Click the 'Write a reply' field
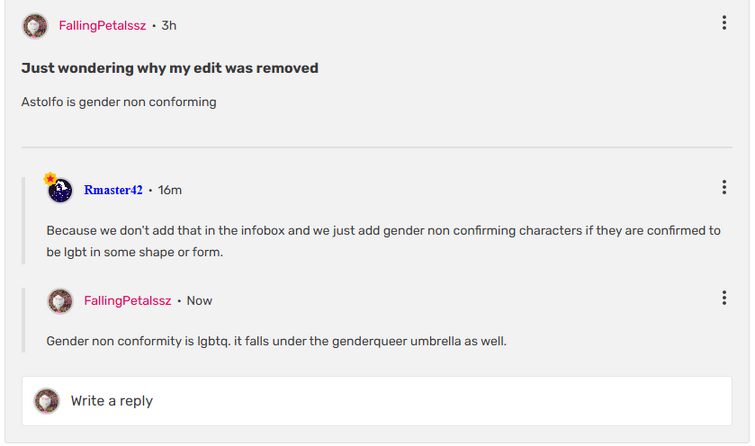The height and width of the screenshot is (446, 755). (x=377, y=401)
